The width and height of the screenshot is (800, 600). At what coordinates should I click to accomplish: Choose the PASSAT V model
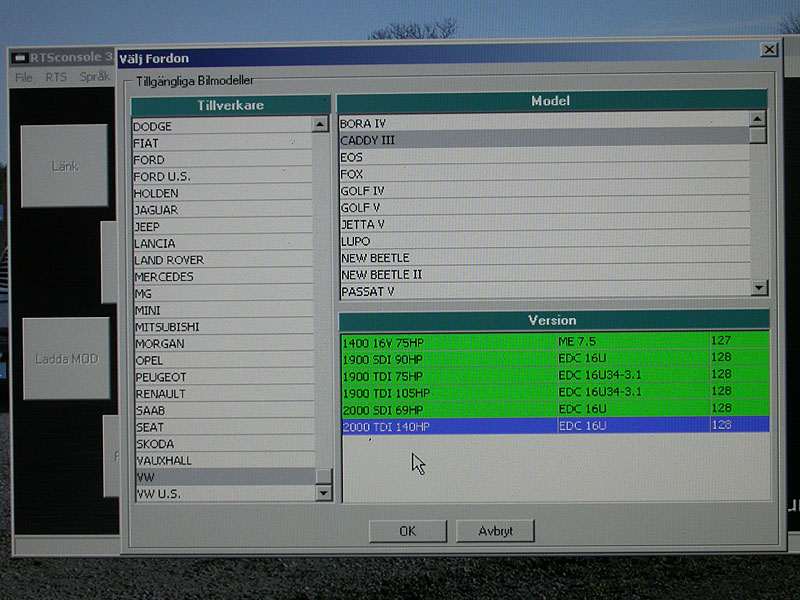[x=546, y=291]
